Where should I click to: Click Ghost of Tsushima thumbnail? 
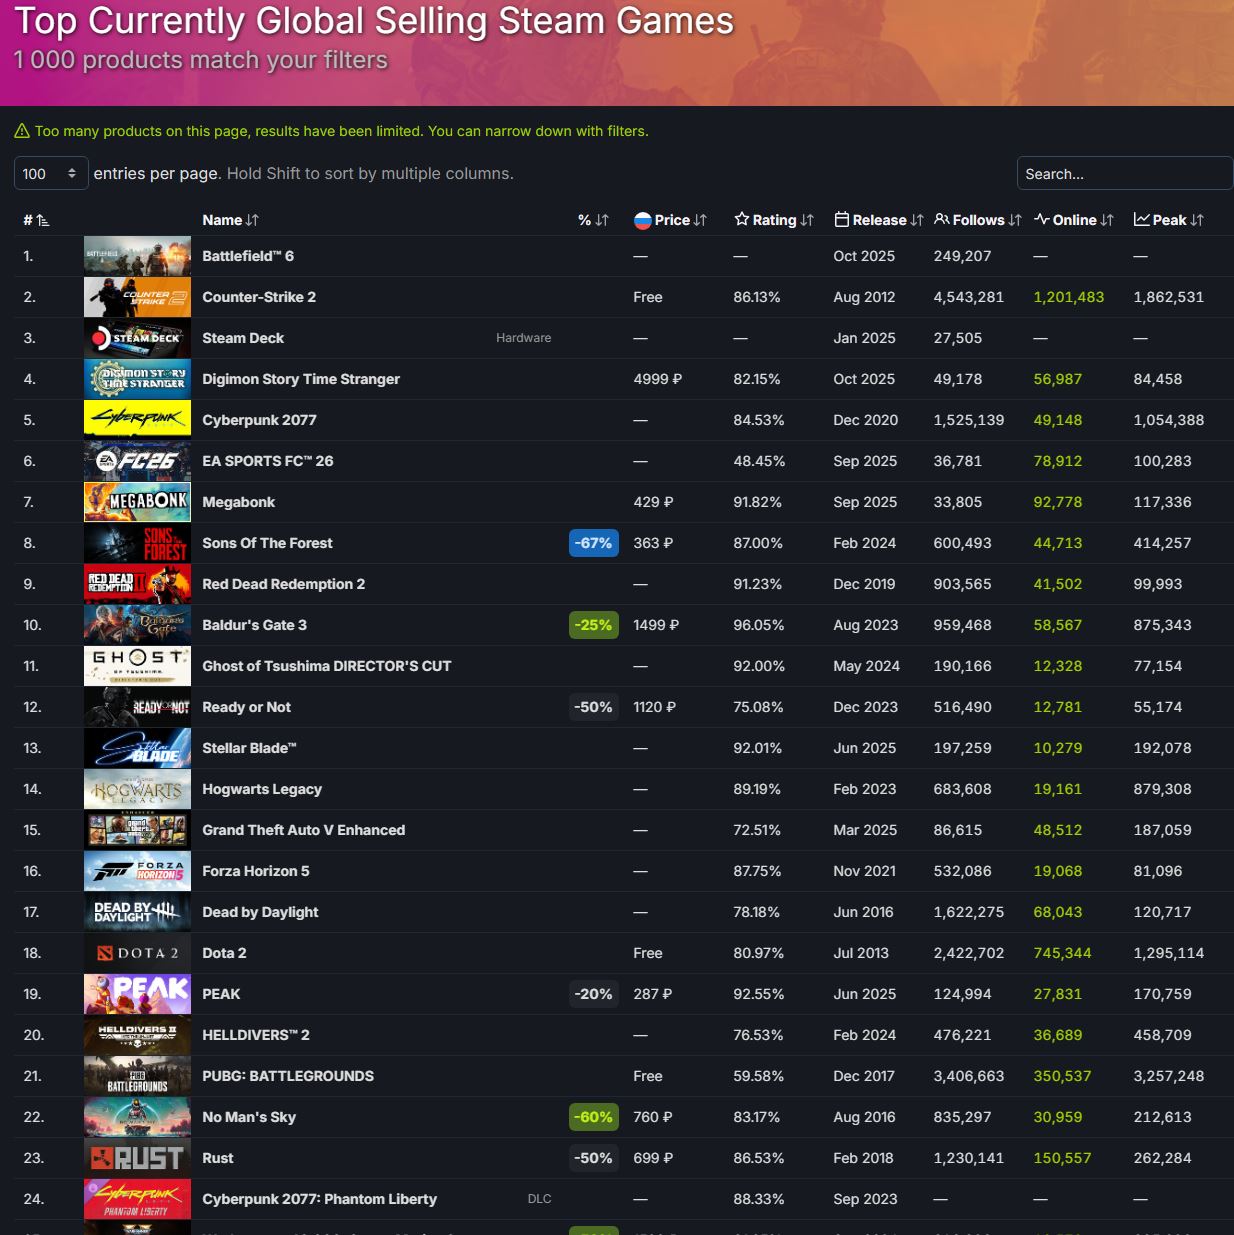click(137, 666)
